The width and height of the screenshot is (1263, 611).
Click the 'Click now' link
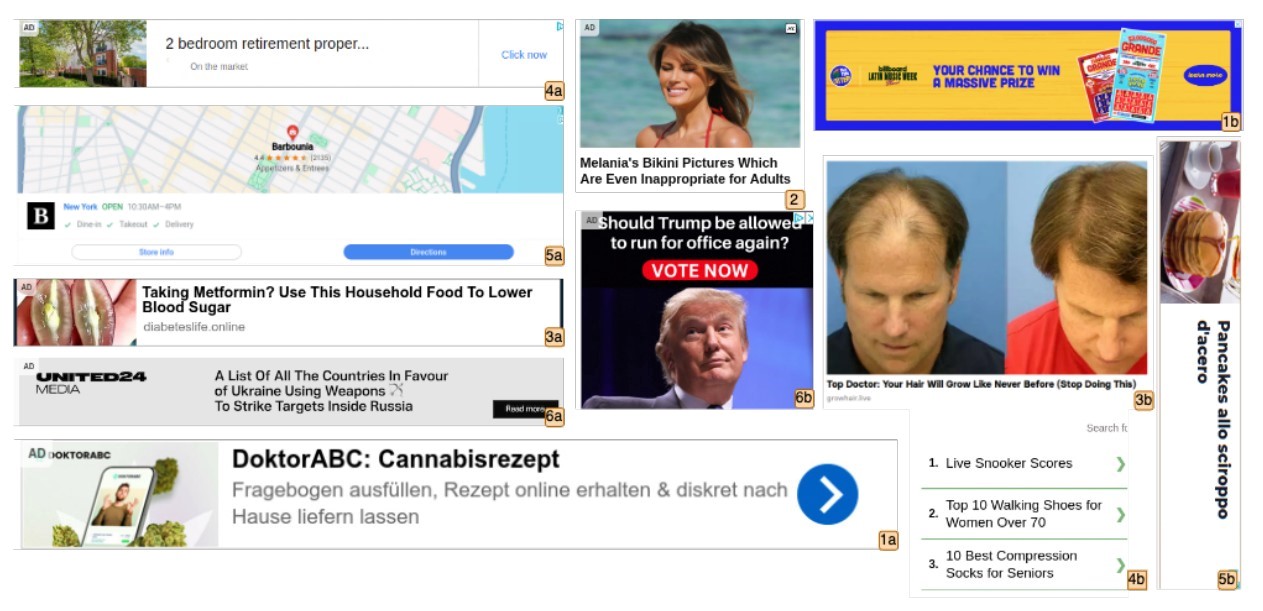click(x=524, y=55)
